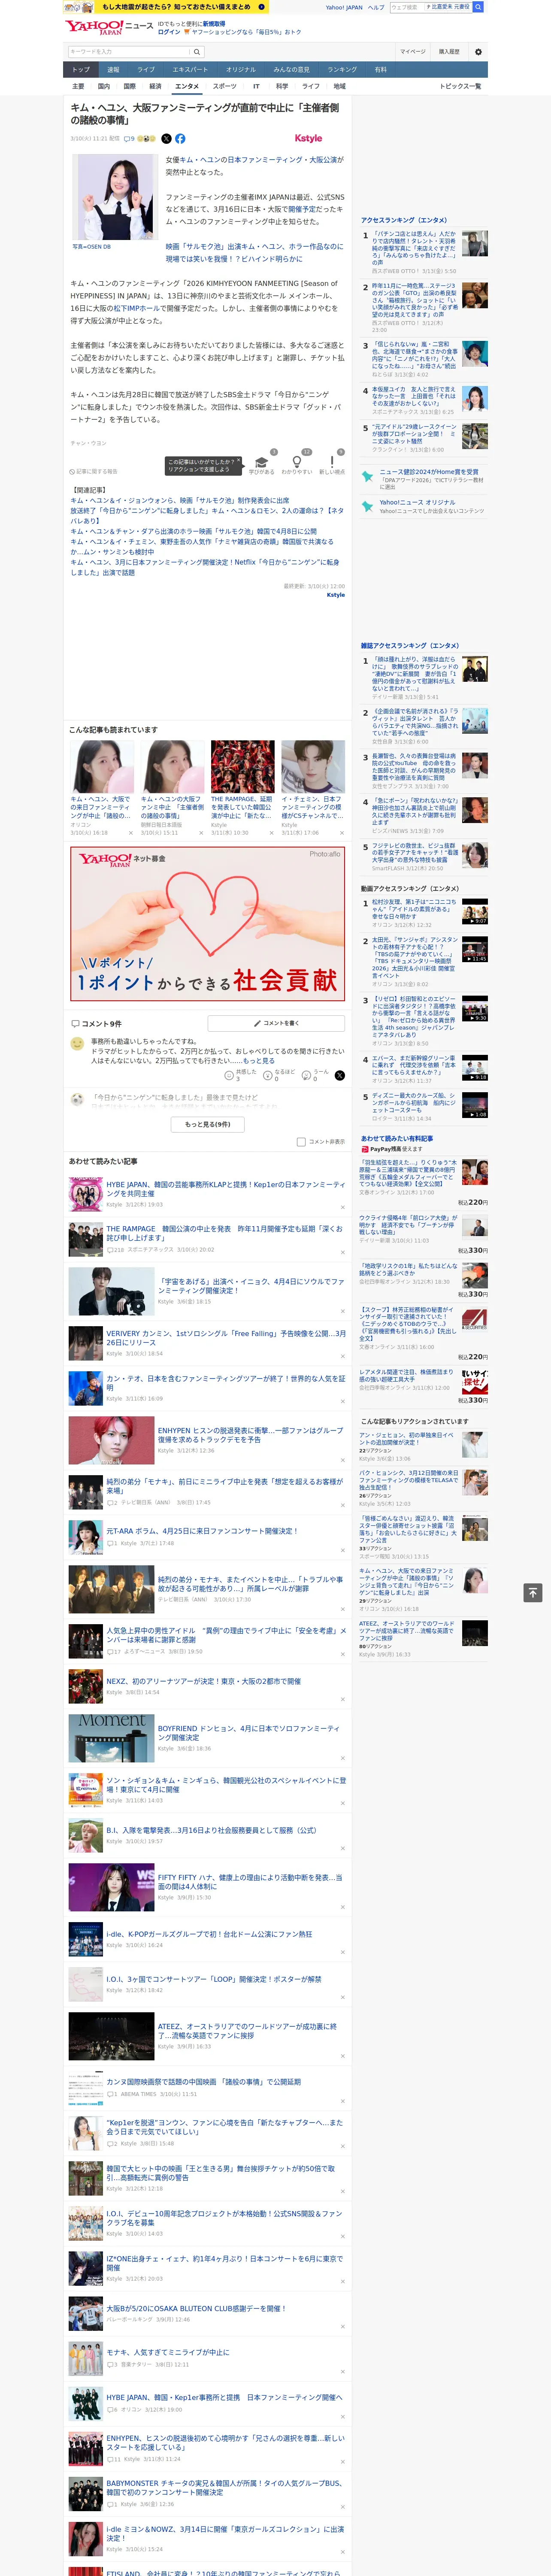
Task: Open the settings gear icon in header
Action: pos(478,52)
